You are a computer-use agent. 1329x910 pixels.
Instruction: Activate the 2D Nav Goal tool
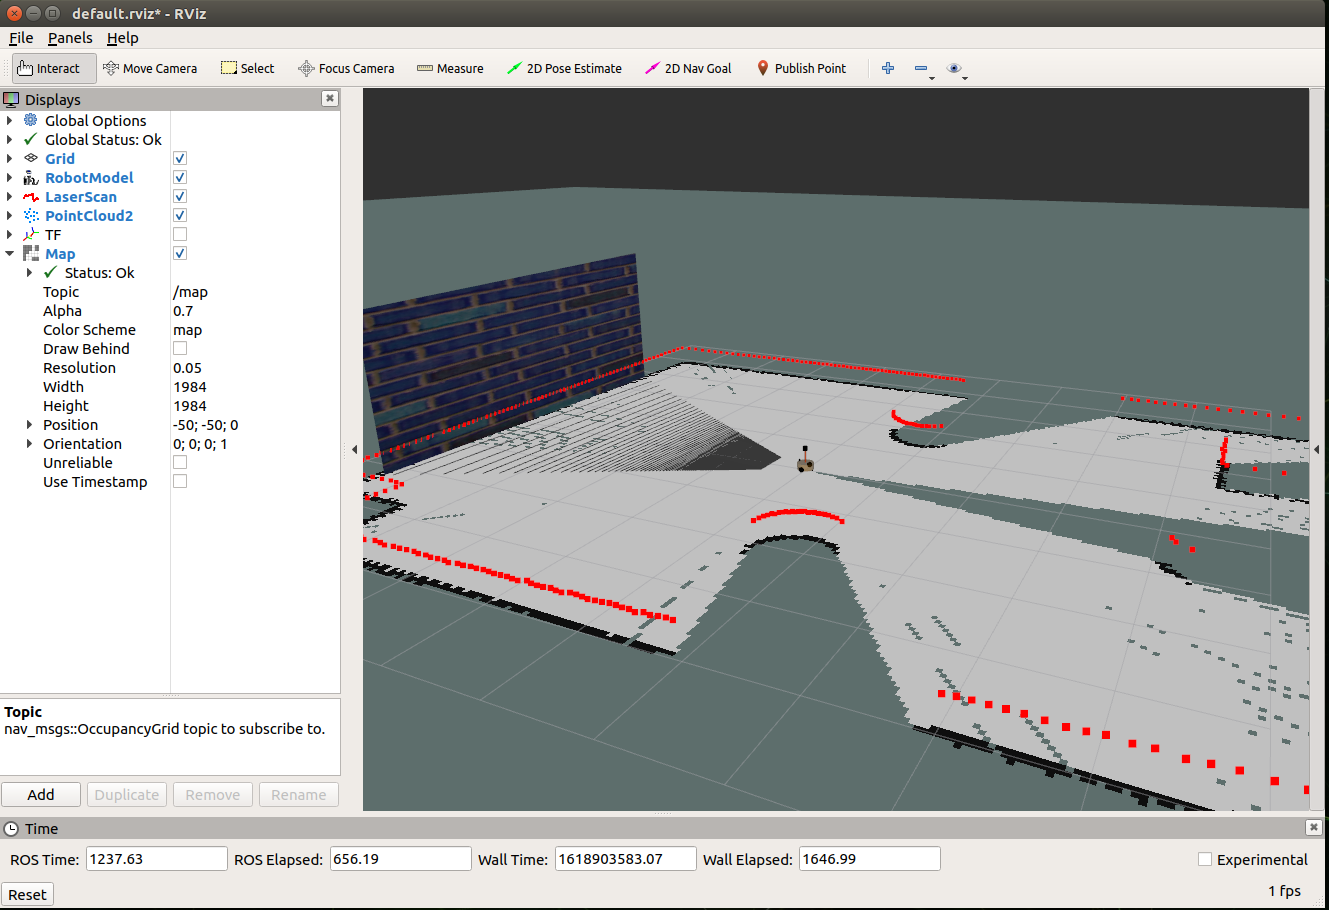click(688, 68)
